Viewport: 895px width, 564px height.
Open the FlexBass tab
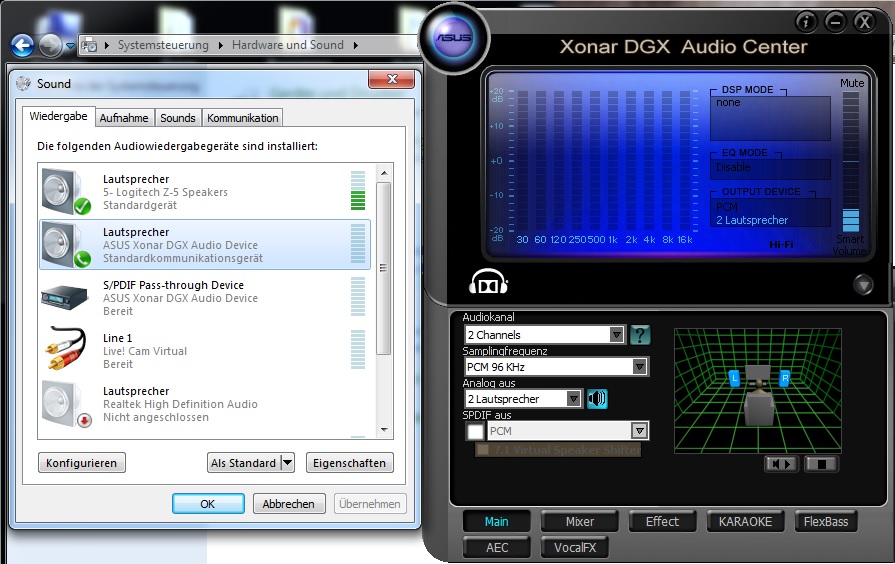826,521
